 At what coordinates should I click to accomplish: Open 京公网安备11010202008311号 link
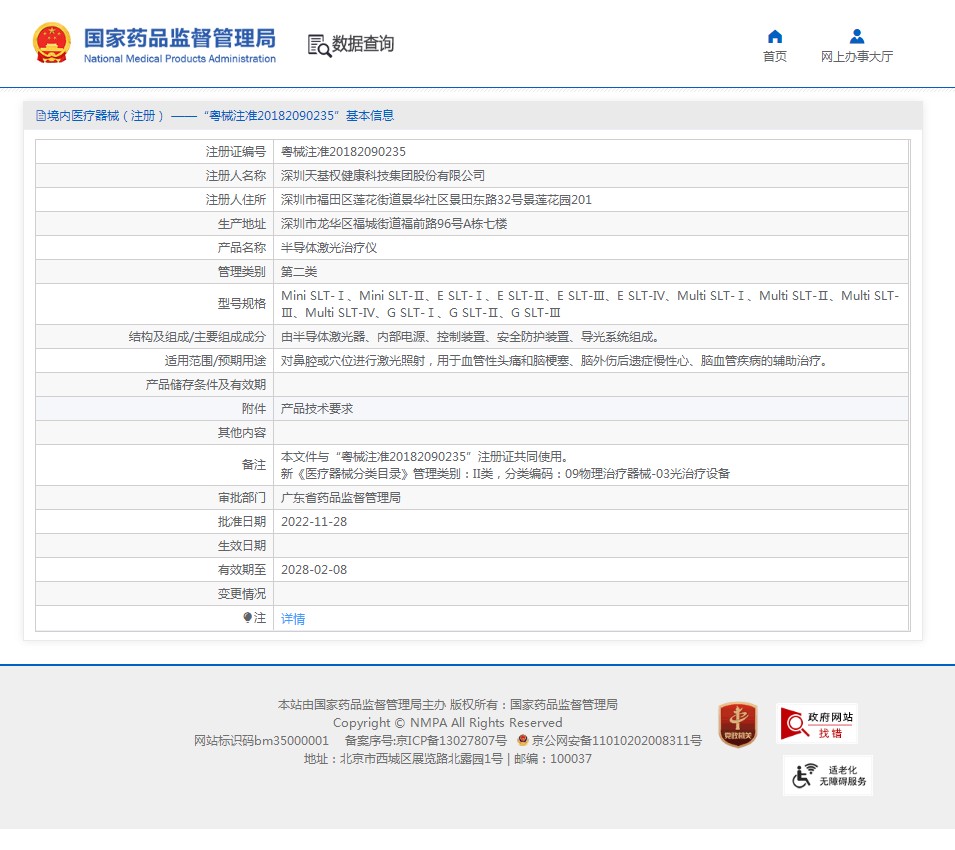click(x=616, y=740)
